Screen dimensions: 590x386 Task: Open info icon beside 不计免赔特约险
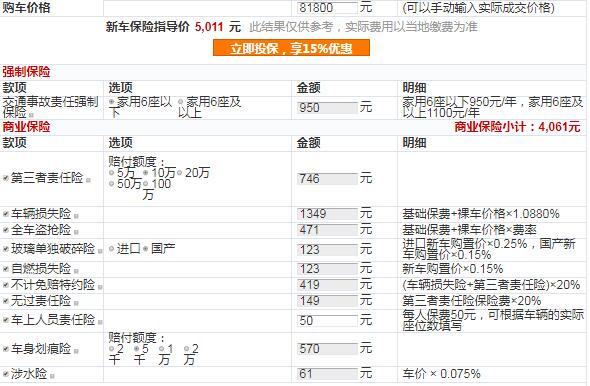[x=100, y=287]
